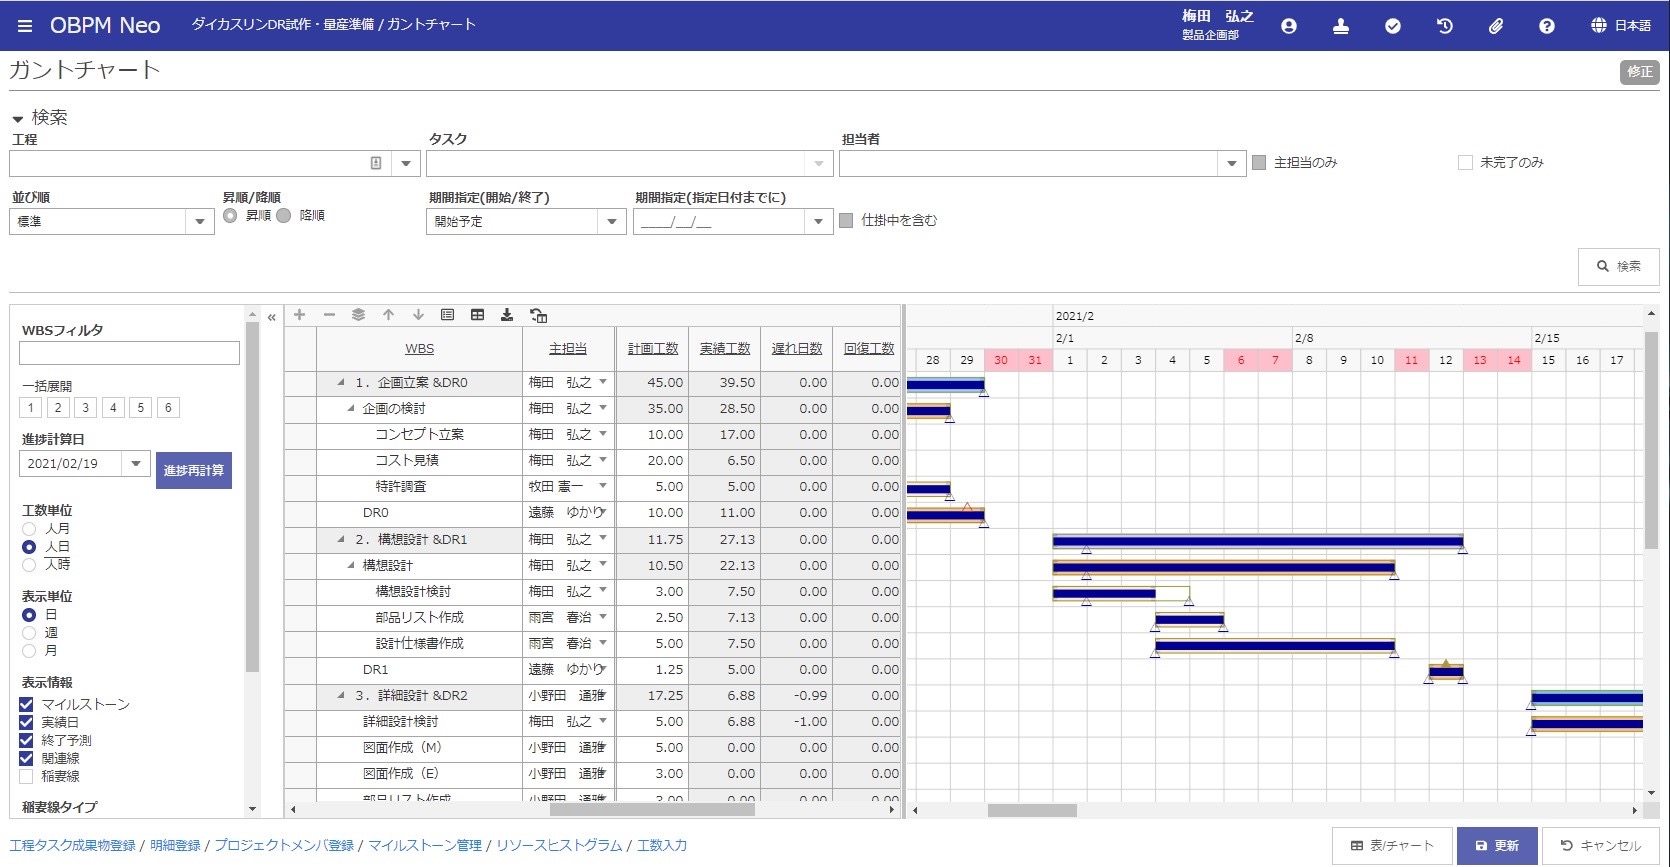Screen dimensions: 1670x867
Task: Click the table columns icon in grid toolbar
Action: [477, 315]
